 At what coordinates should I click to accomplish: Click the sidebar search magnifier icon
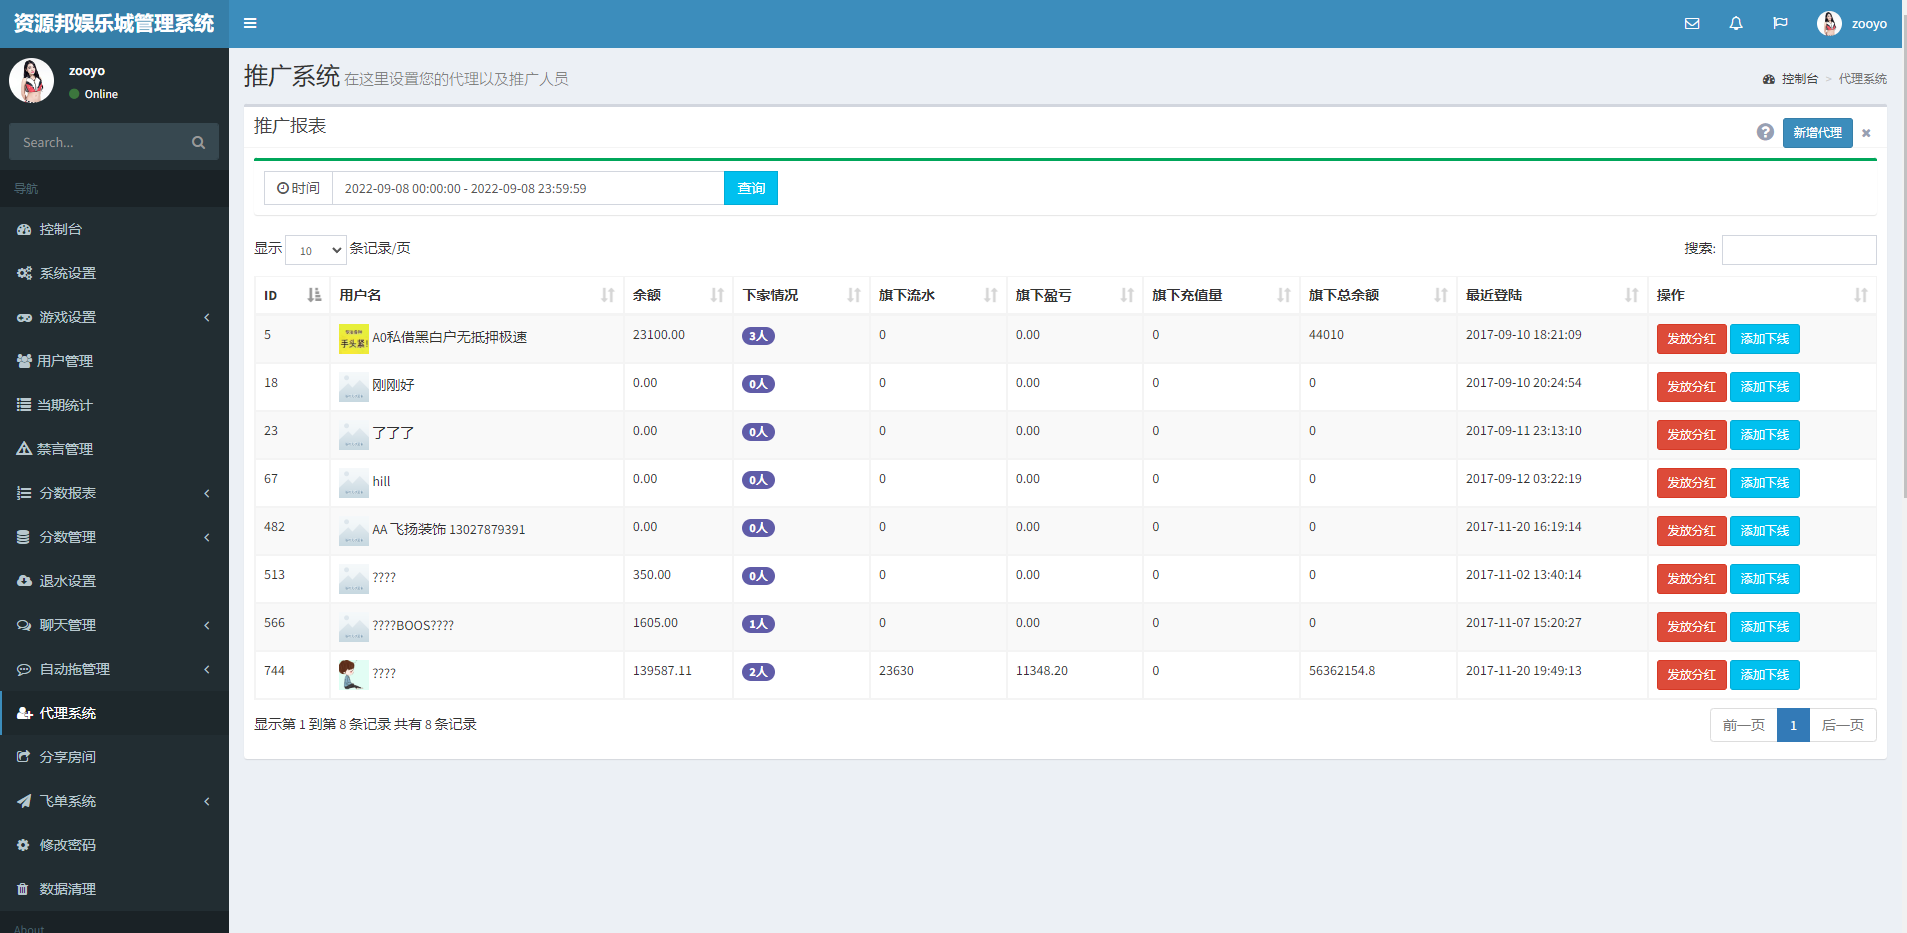[198, 143]
